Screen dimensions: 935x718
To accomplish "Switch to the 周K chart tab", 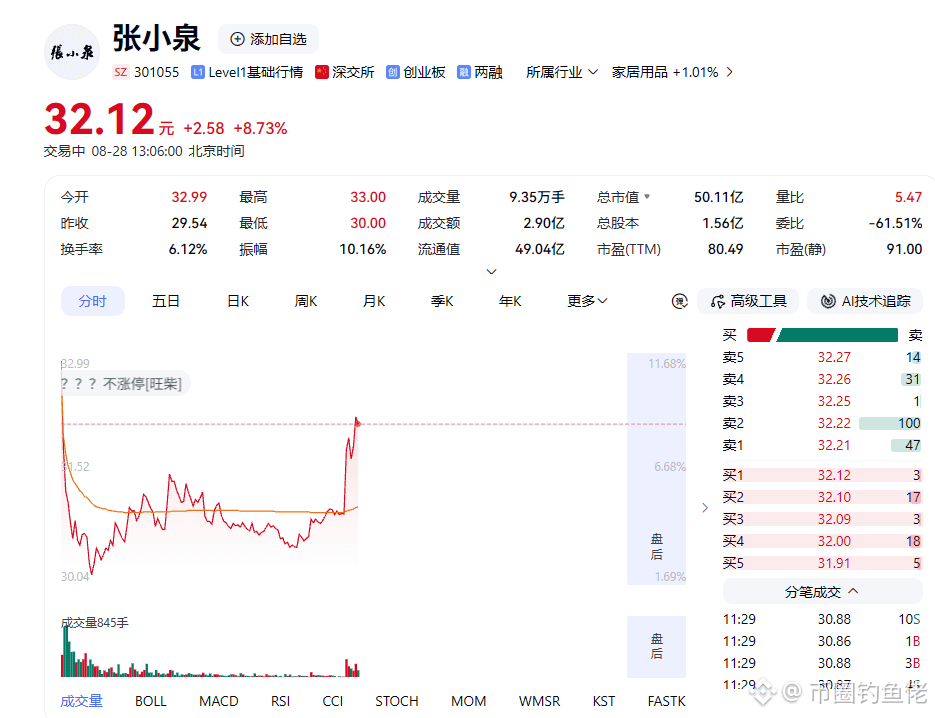I will point(306,301).
